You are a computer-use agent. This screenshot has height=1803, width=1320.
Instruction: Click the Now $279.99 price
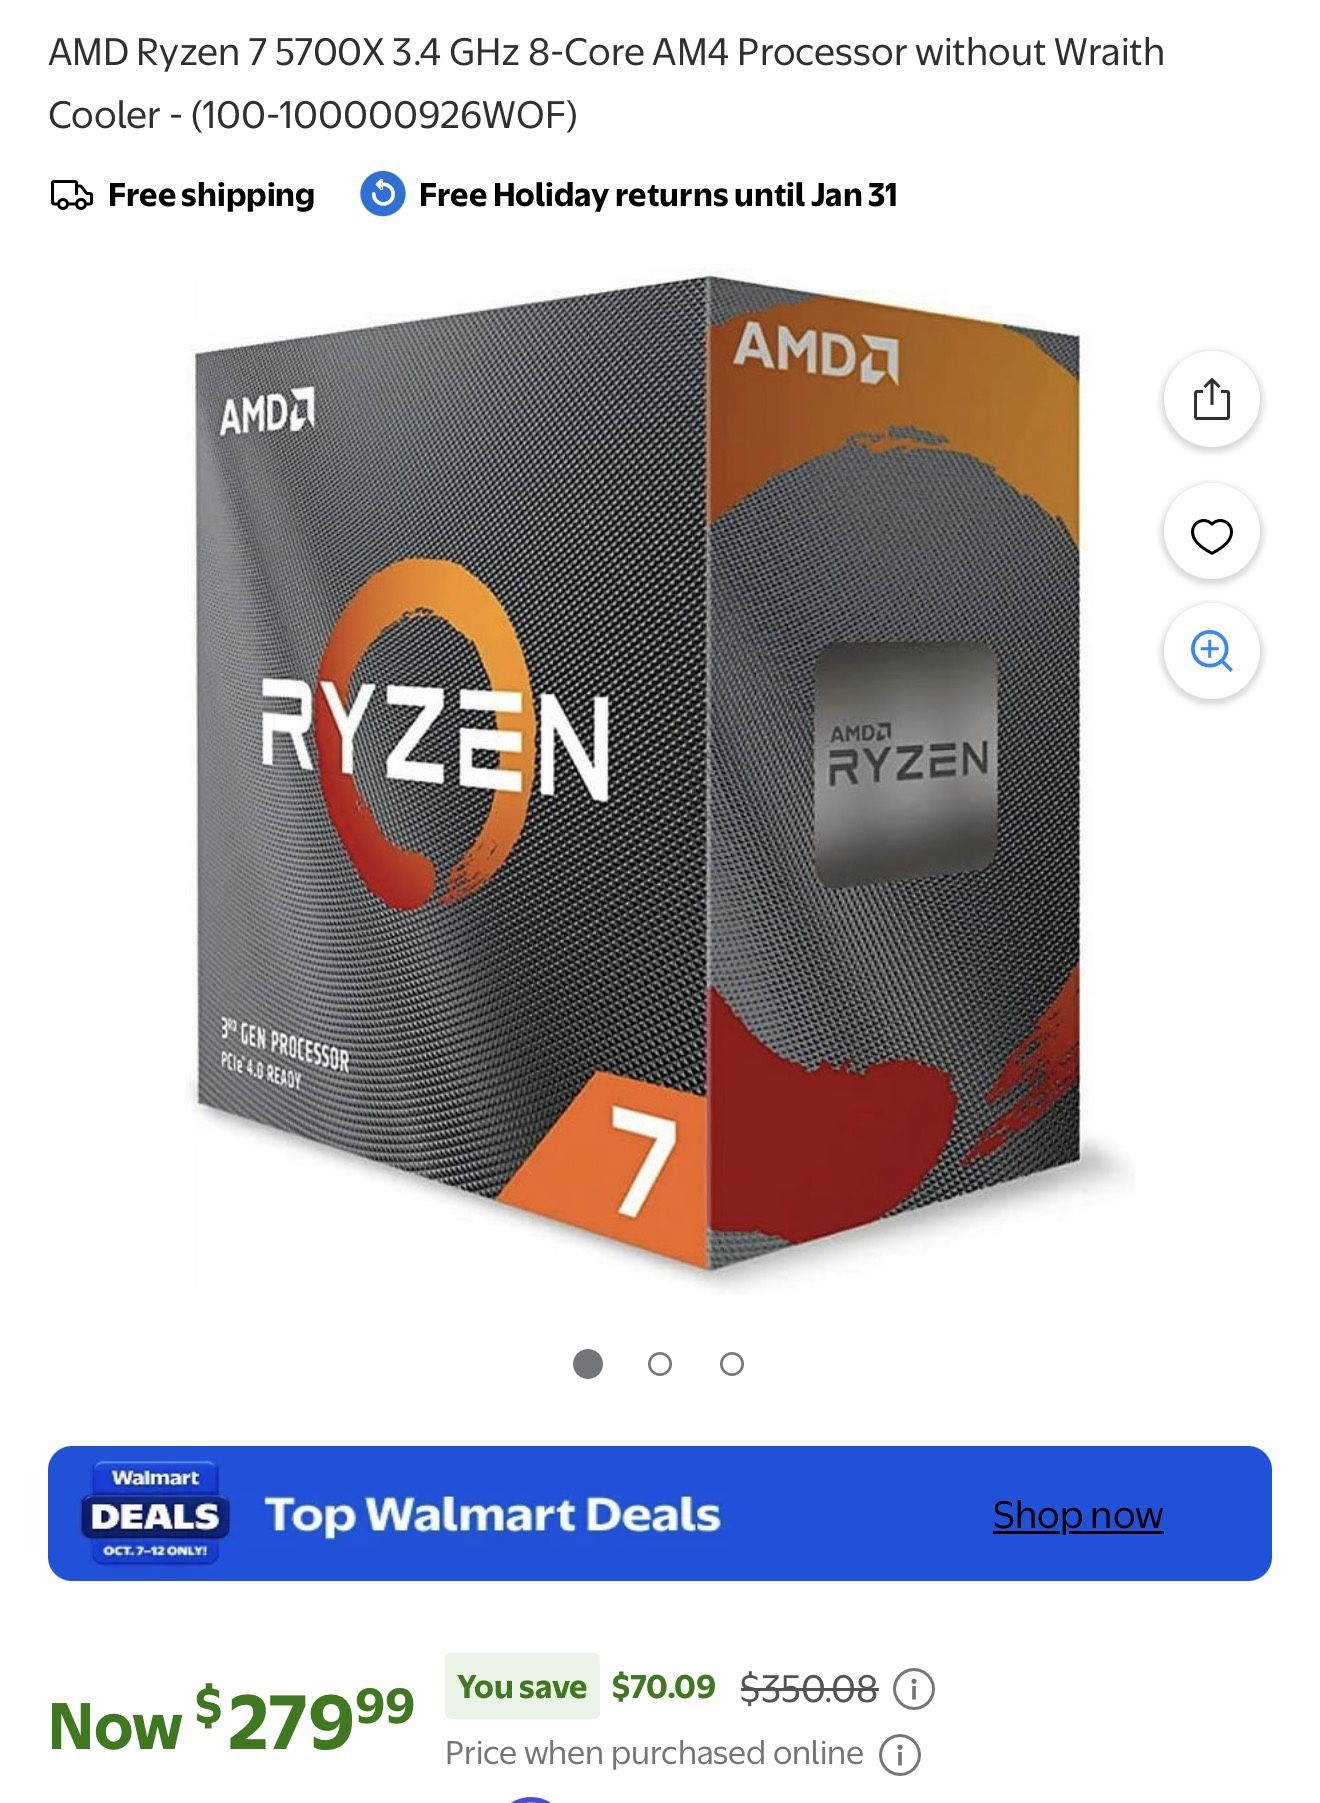(231, 1720)
